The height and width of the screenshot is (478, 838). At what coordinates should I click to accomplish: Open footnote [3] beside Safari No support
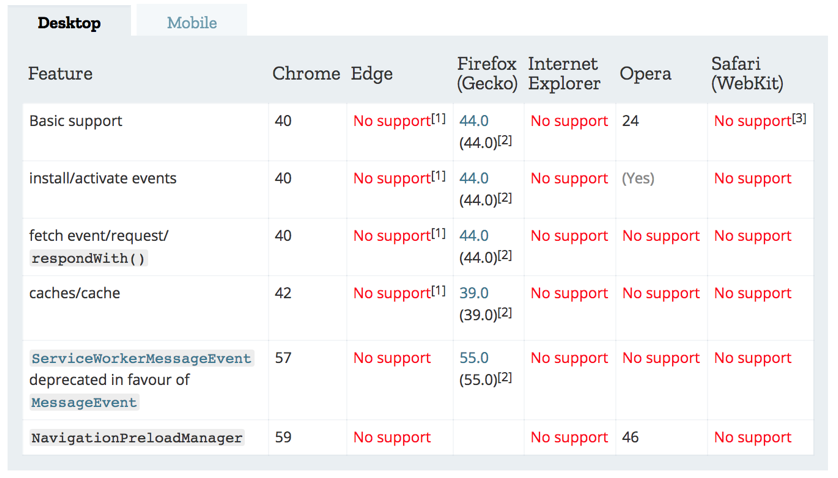pos(798,118)
